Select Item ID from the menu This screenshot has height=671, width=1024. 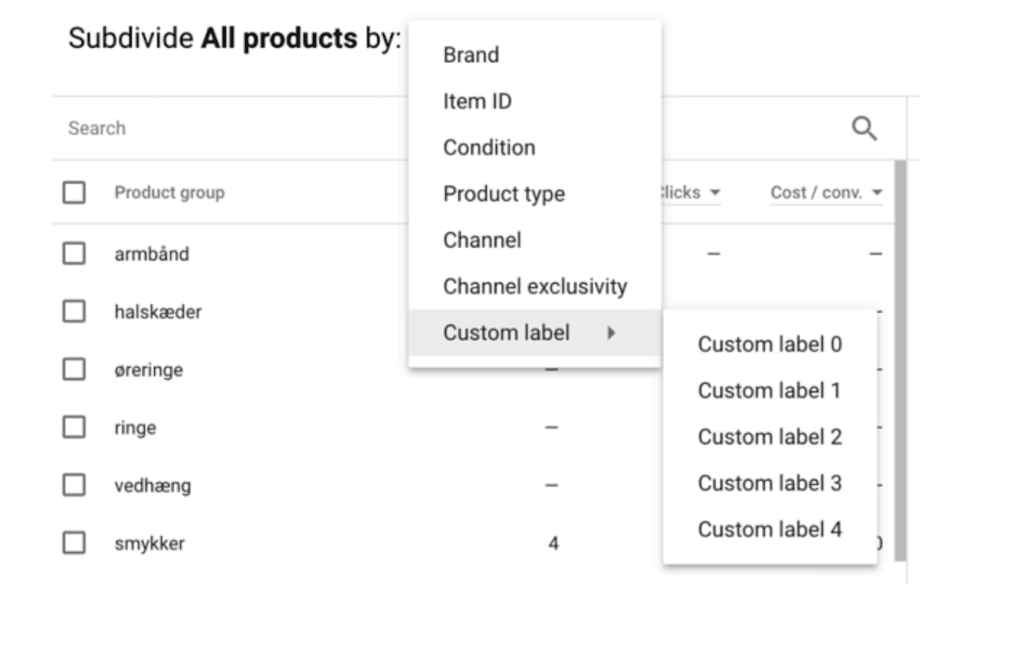click(477, 101)
